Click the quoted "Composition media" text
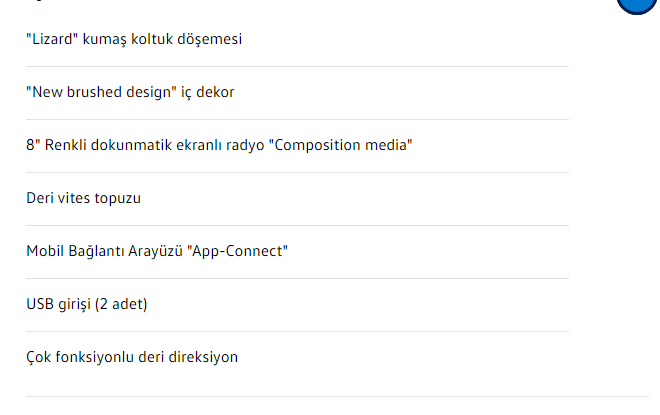Image resolution: width=660 pixels, height=415 pixels. click(343, 145)
